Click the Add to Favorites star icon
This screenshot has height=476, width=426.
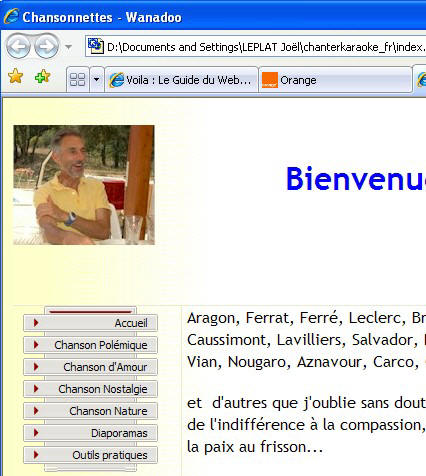click(43, 77)
